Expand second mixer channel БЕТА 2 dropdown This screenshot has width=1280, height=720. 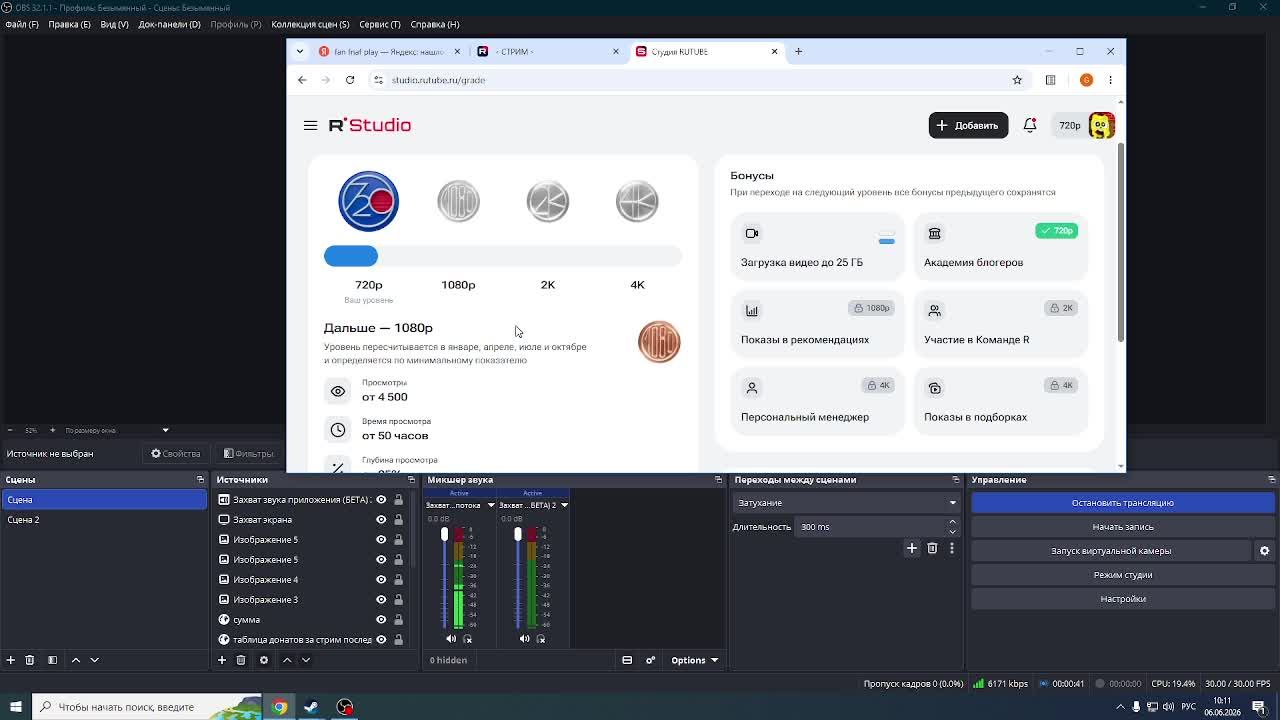point(564,505)
